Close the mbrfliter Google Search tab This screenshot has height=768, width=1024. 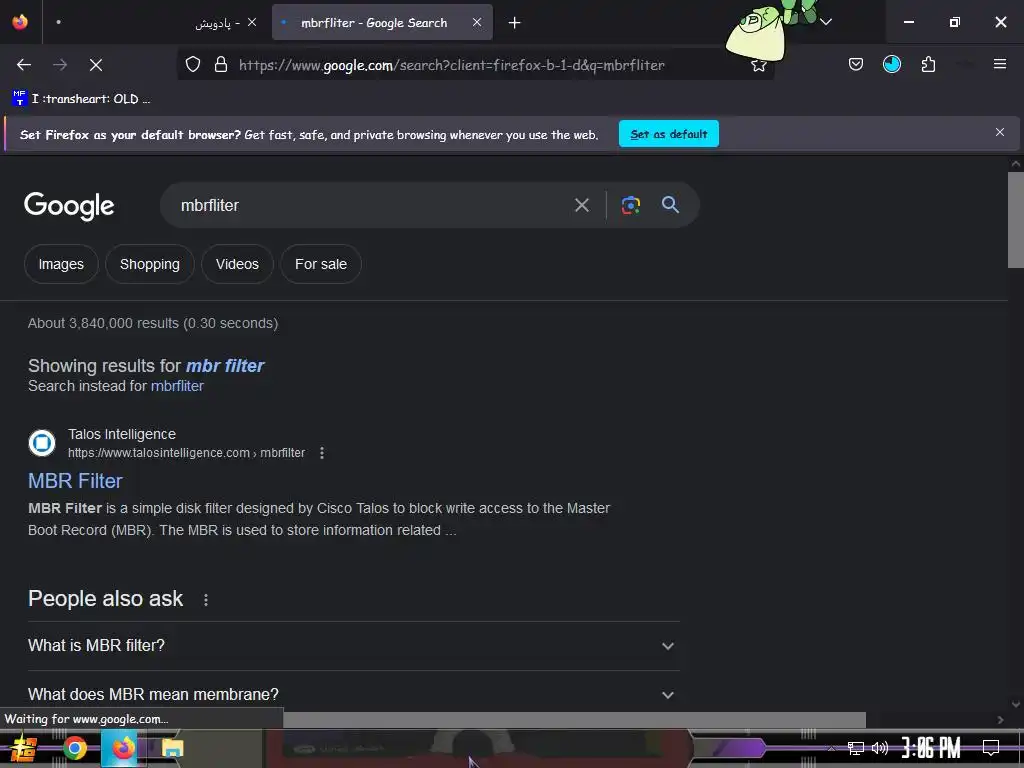pyautogui.click(x=477, y=22)
